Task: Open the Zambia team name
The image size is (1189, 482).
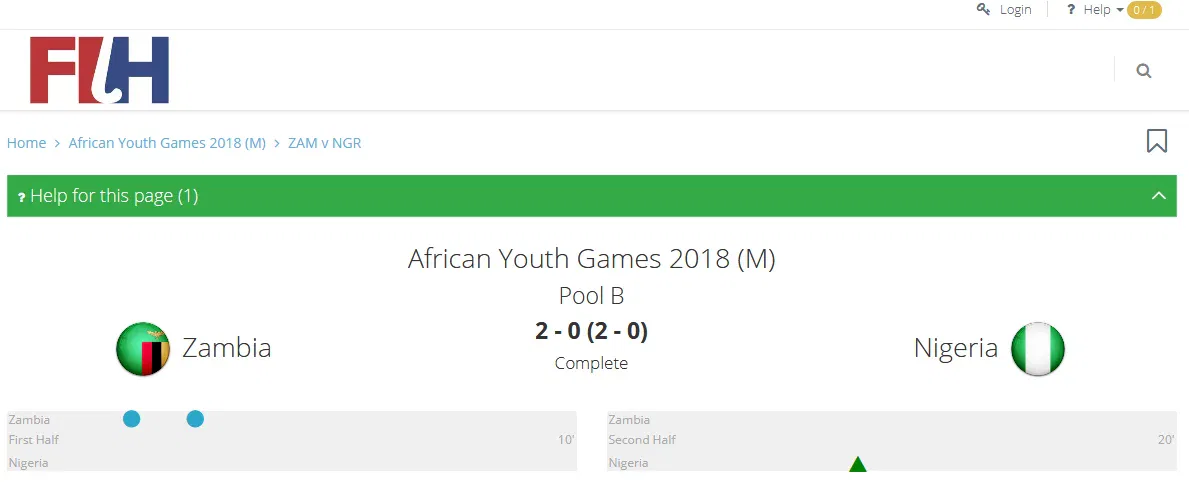Action: (x=227, y=348)
